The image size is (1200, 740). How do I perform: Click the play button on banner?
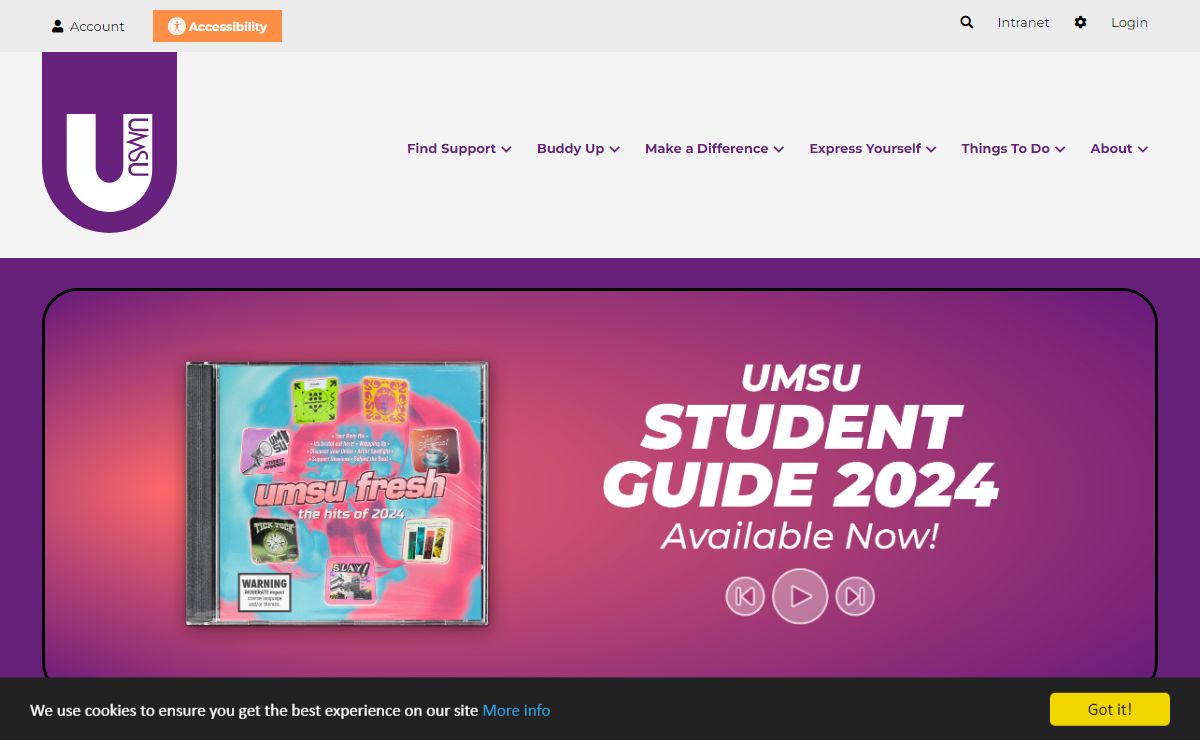[800, 596]
